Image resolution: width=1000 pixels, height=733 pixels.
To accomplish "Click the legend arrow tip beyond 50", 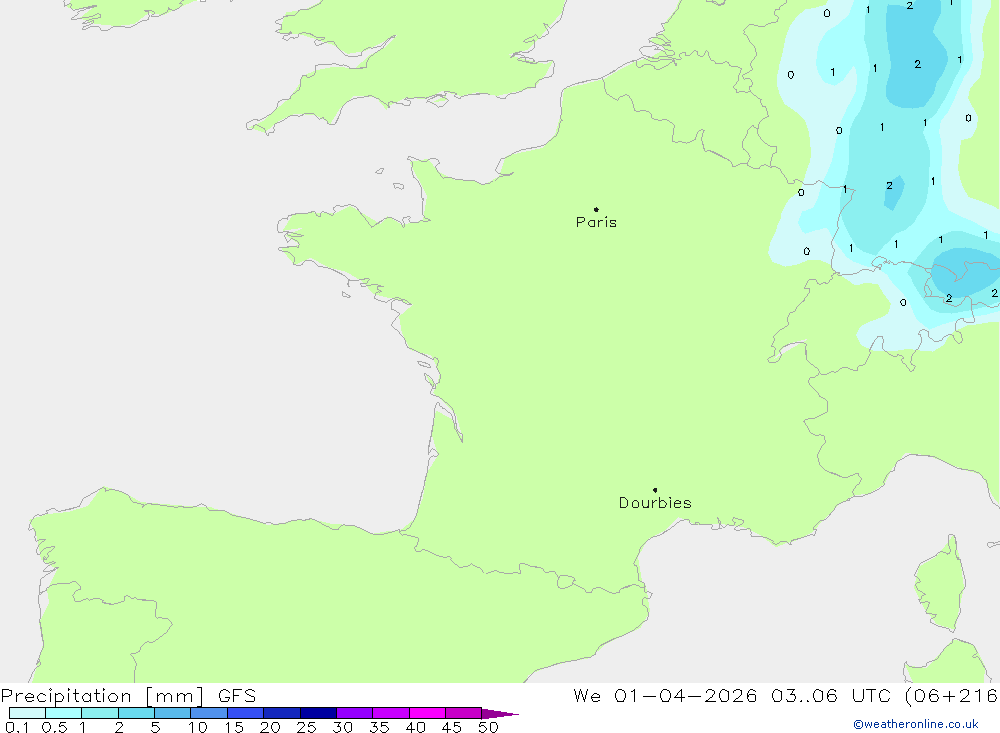I will (x=501, y=713).
